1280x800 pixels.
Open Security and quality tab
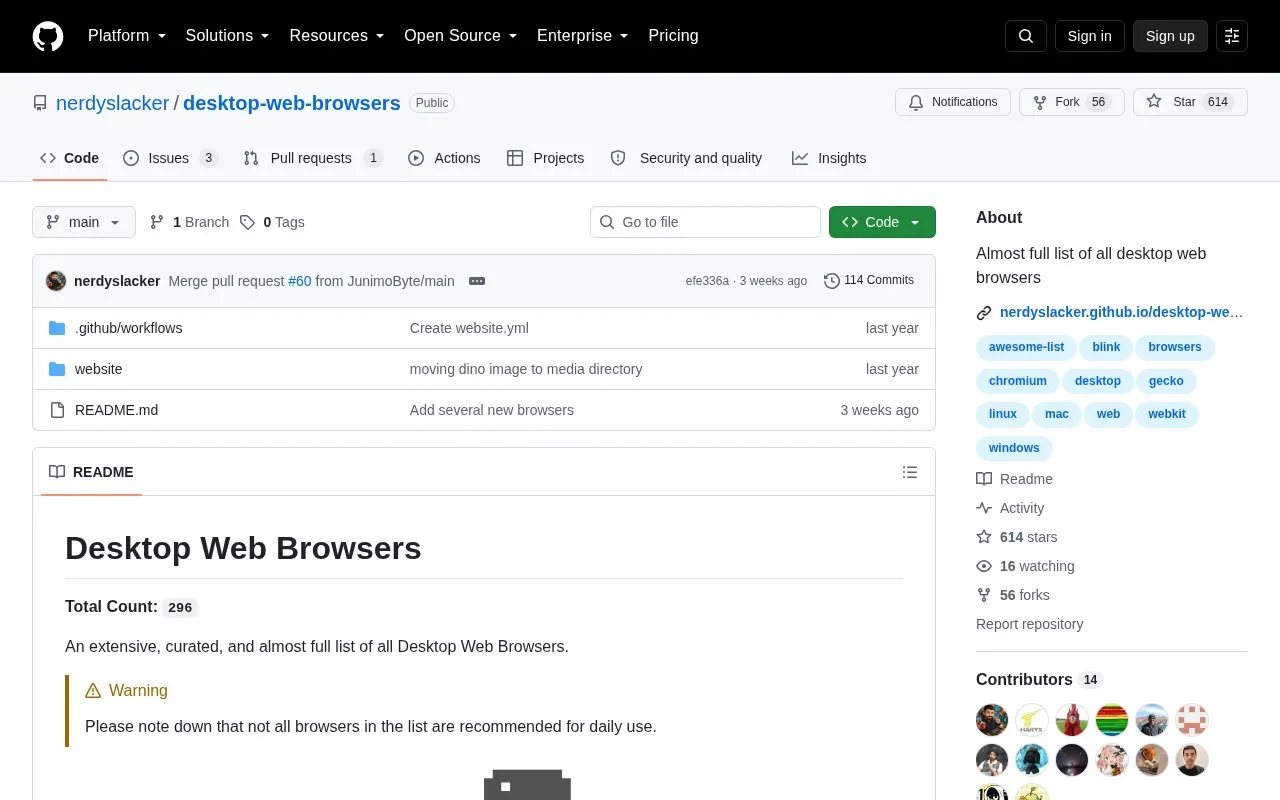686,158
